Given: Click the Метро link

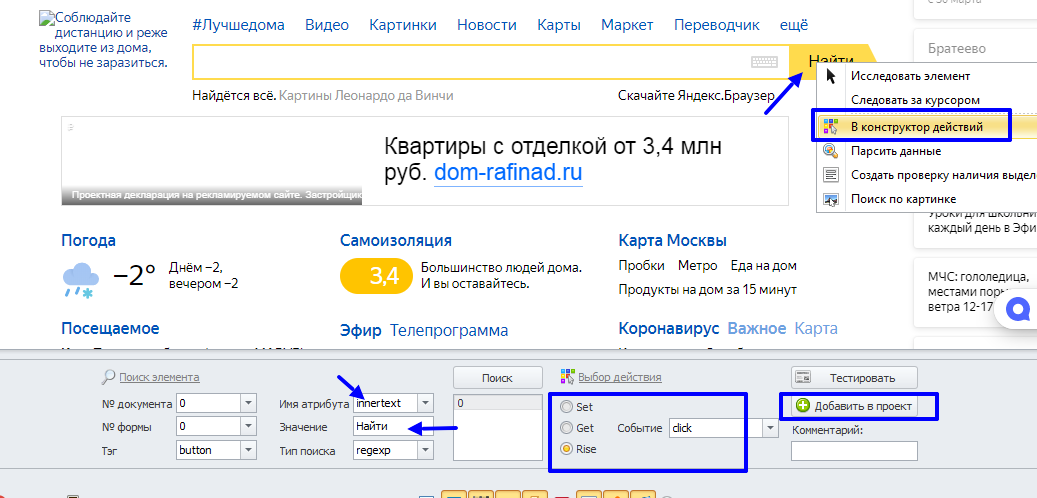Looking at the screenshot, I should (x=697, y=266).
